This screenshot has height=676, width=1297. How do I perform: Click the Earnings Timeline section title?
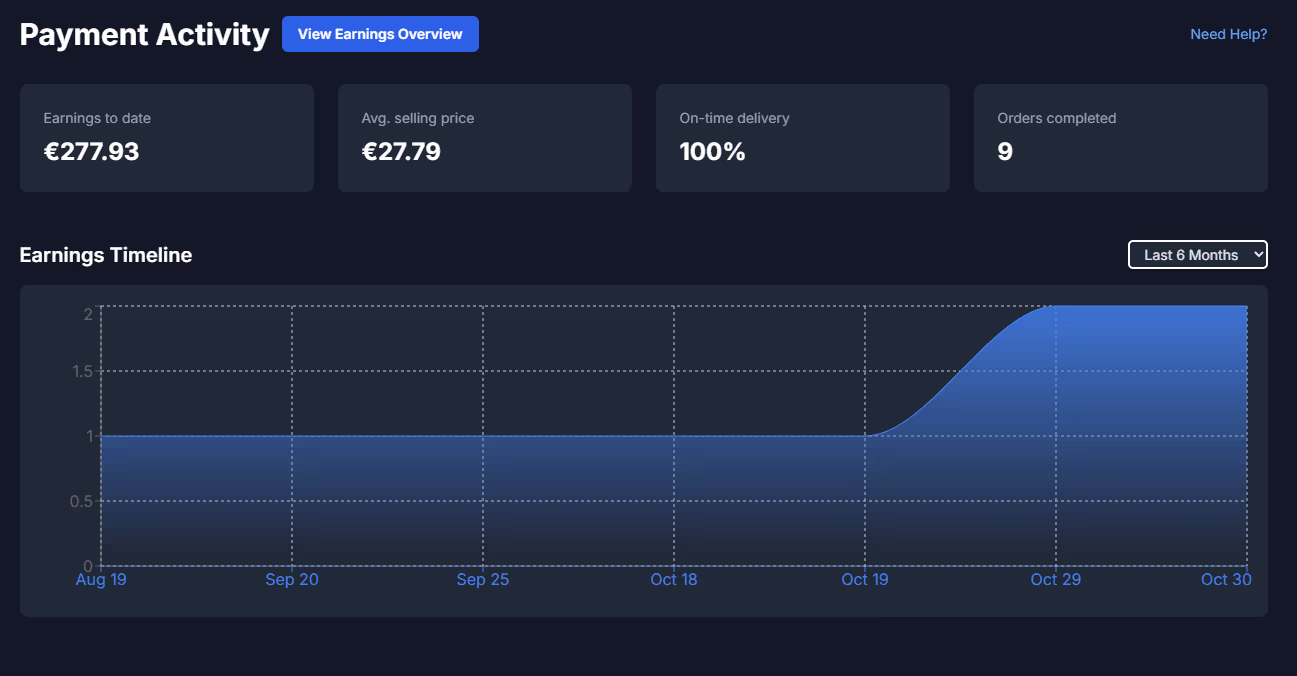[x=105, y=255]
